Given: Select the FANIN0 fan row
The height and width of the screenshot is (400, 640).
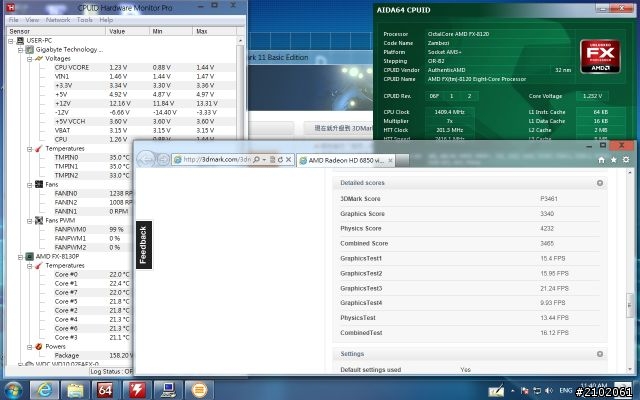Looking at the screenshot, I should pos(93,193).
